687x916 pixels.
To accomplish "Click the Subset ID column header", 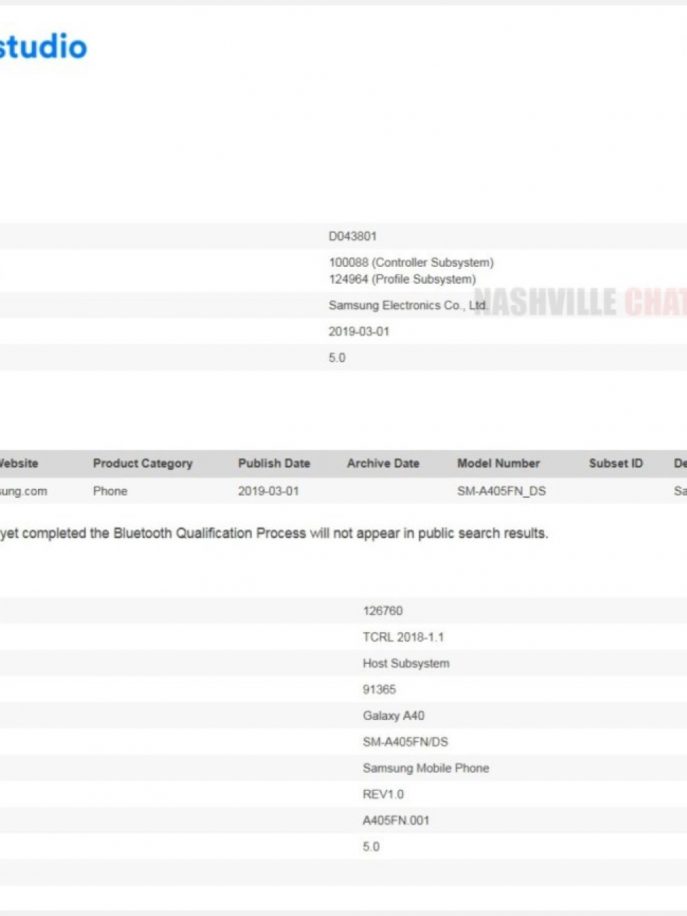I will click(615, 464).
